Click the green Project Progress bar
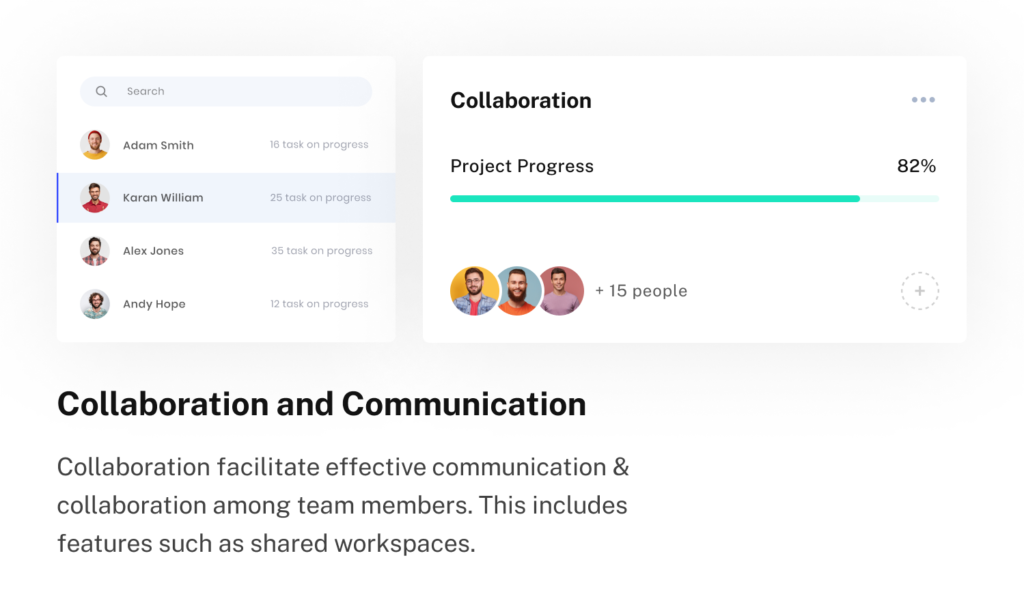Image resolution: width=1024 pixels, height=616 pixels. coord(655,199)
